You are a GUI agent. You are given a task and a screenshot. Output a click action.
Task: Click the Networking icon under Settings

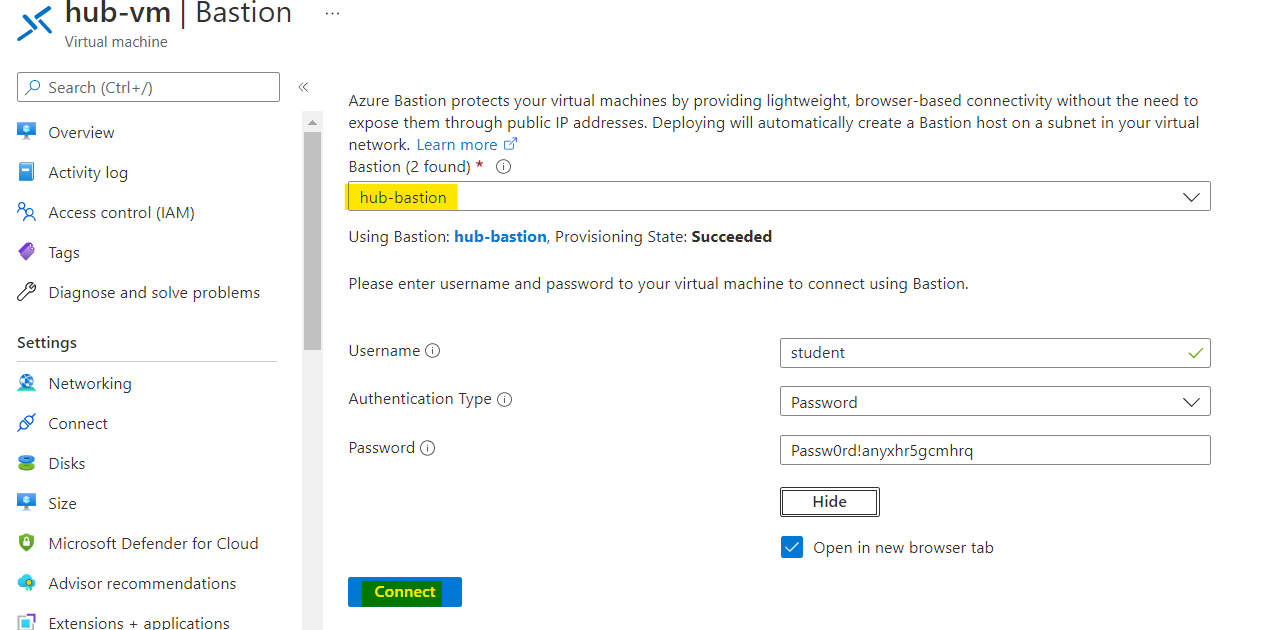[27, 383]
